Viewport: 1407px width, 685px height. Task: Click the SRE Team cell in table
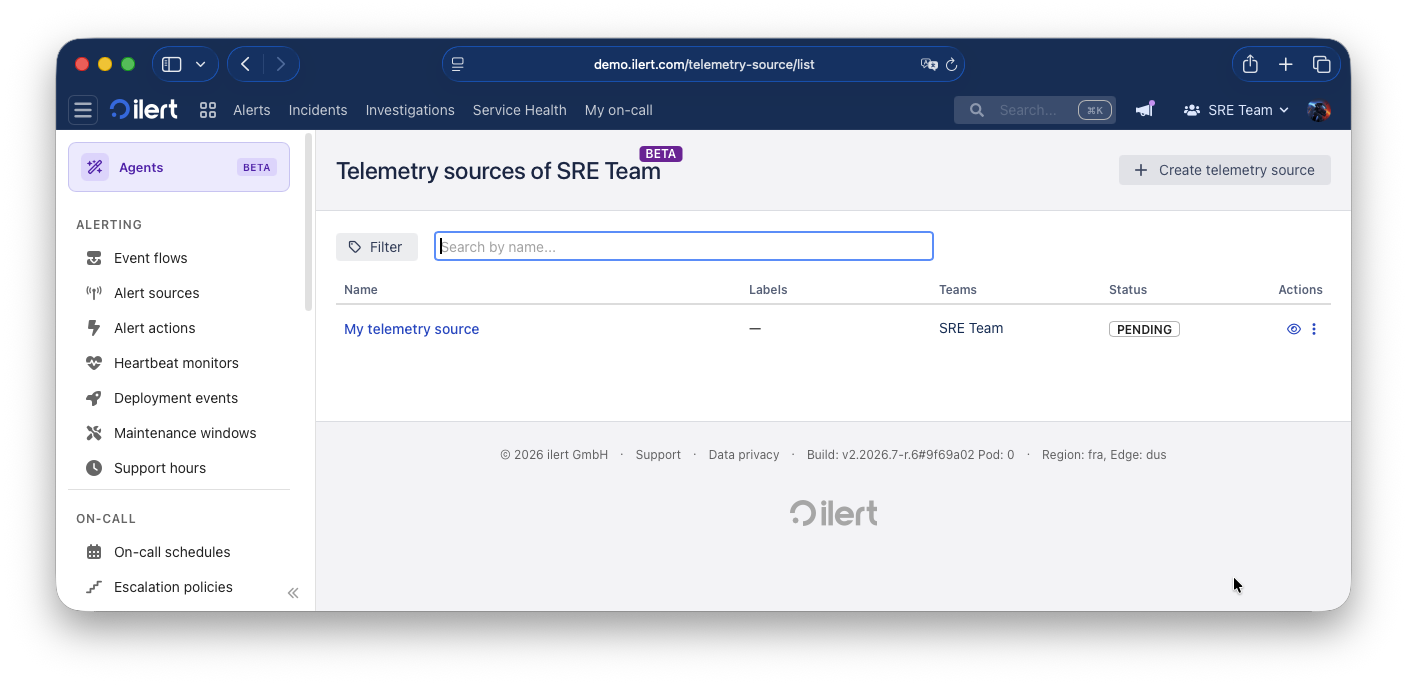[971, 328]
